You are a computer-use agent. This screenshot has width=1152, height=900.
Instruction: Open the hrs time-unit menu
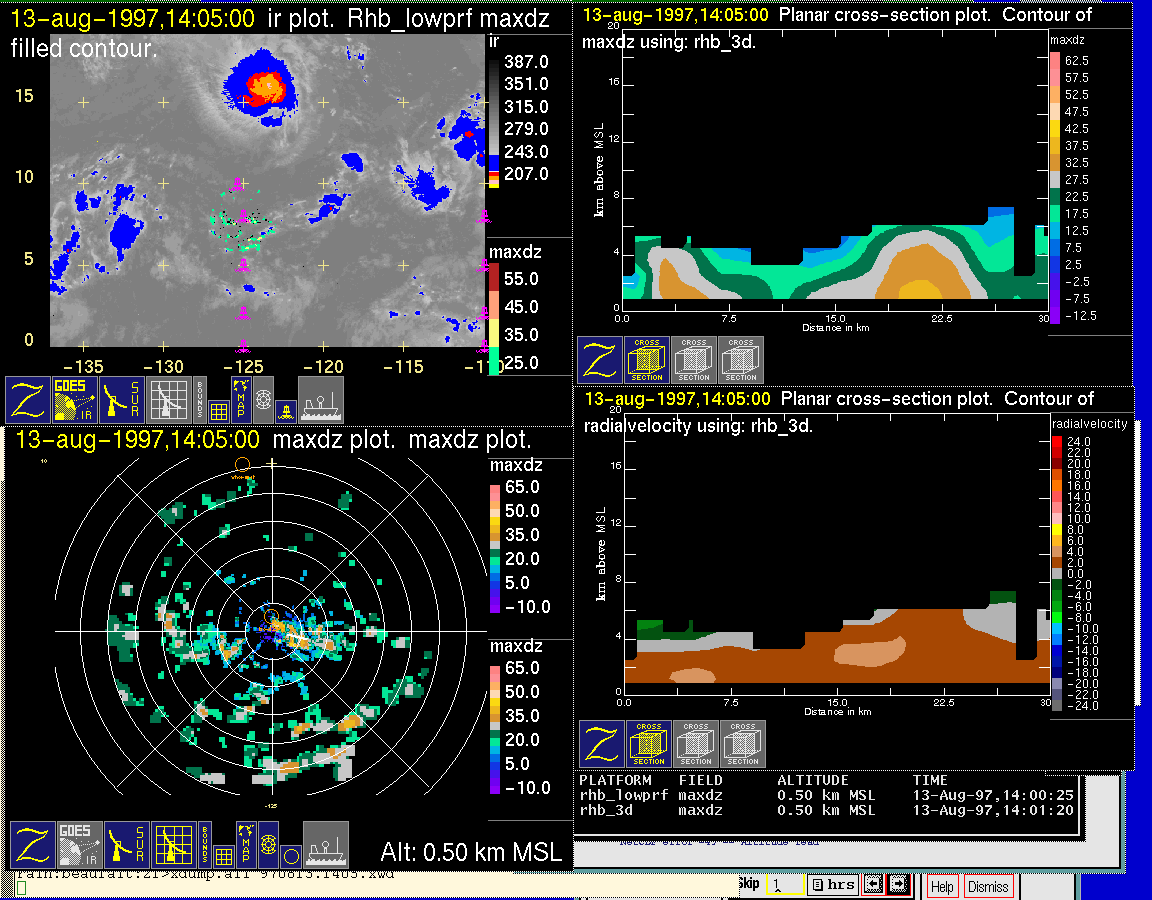832,885
